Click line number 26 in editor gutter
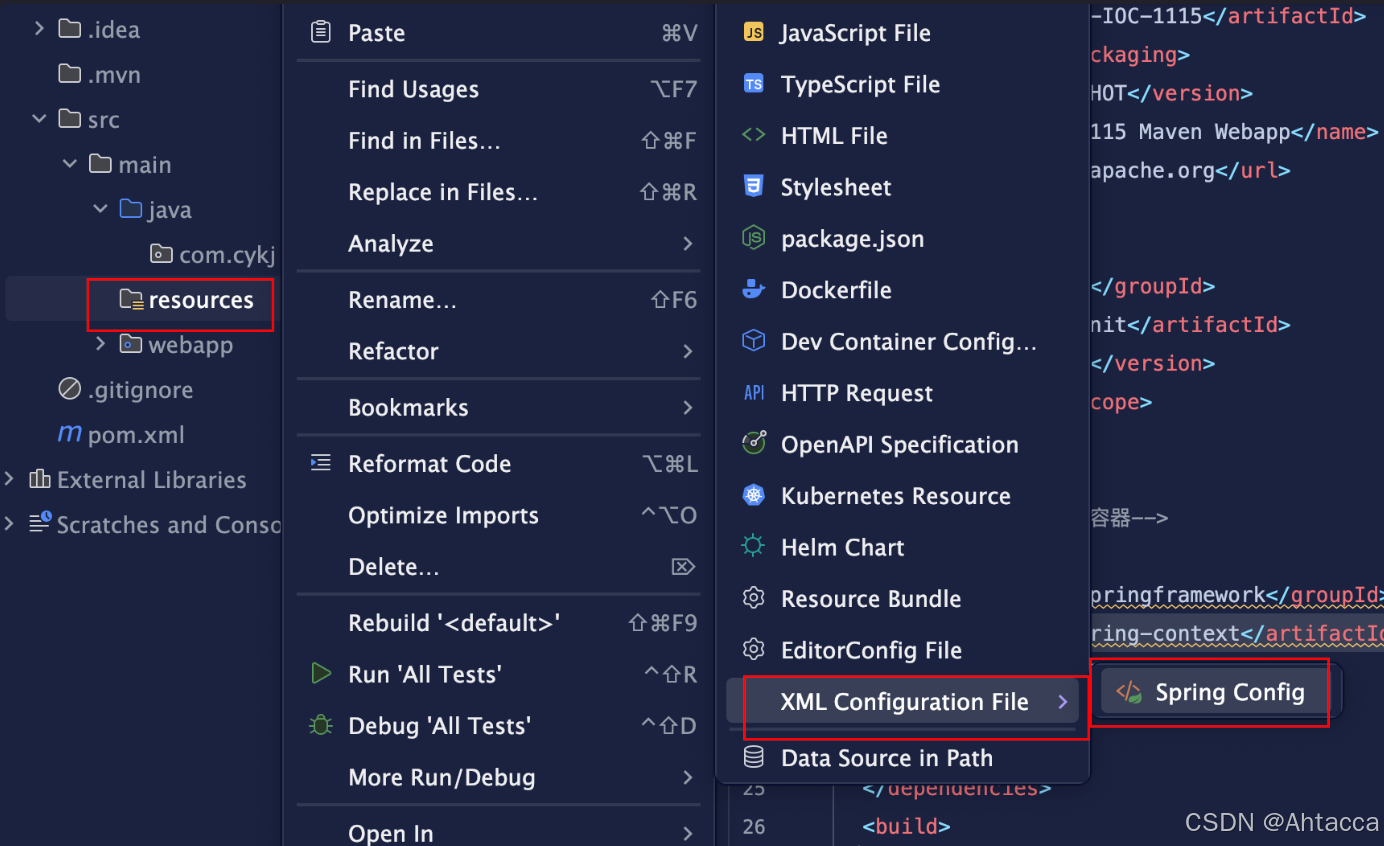 point(754,827)
